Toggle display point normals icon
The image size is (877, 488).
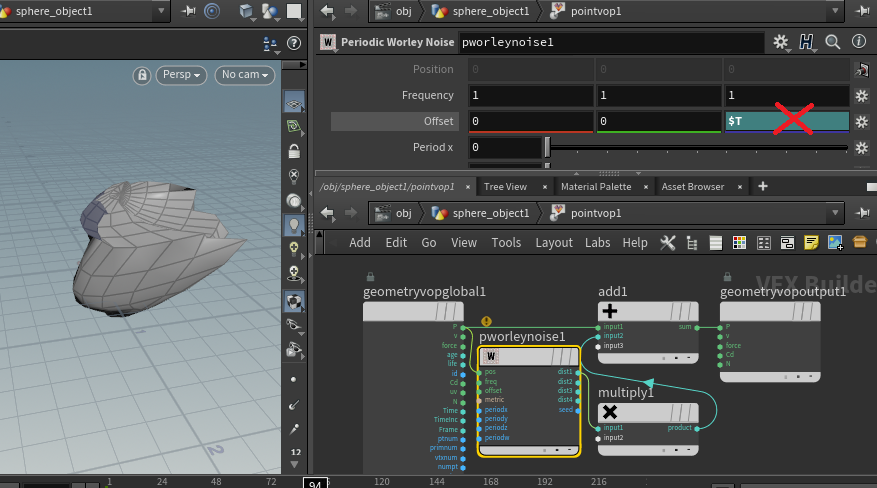[x=294, y=405]
